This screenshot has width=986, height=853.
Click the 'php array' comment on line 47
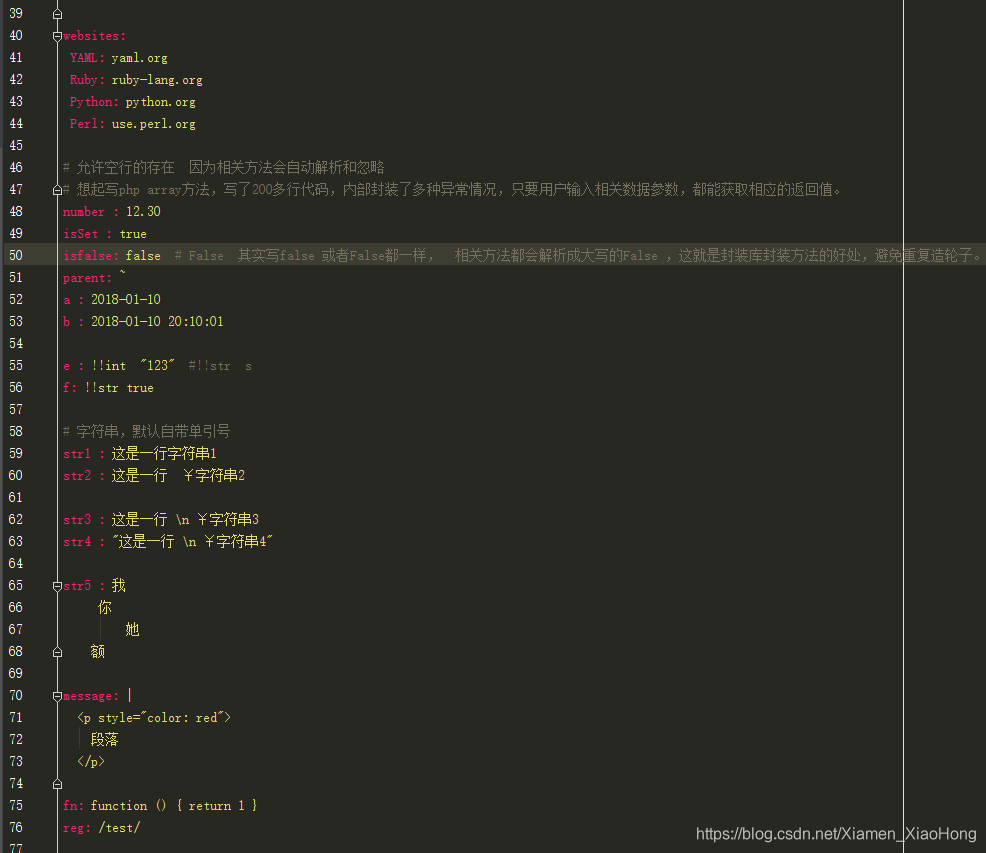click(451, 189)
